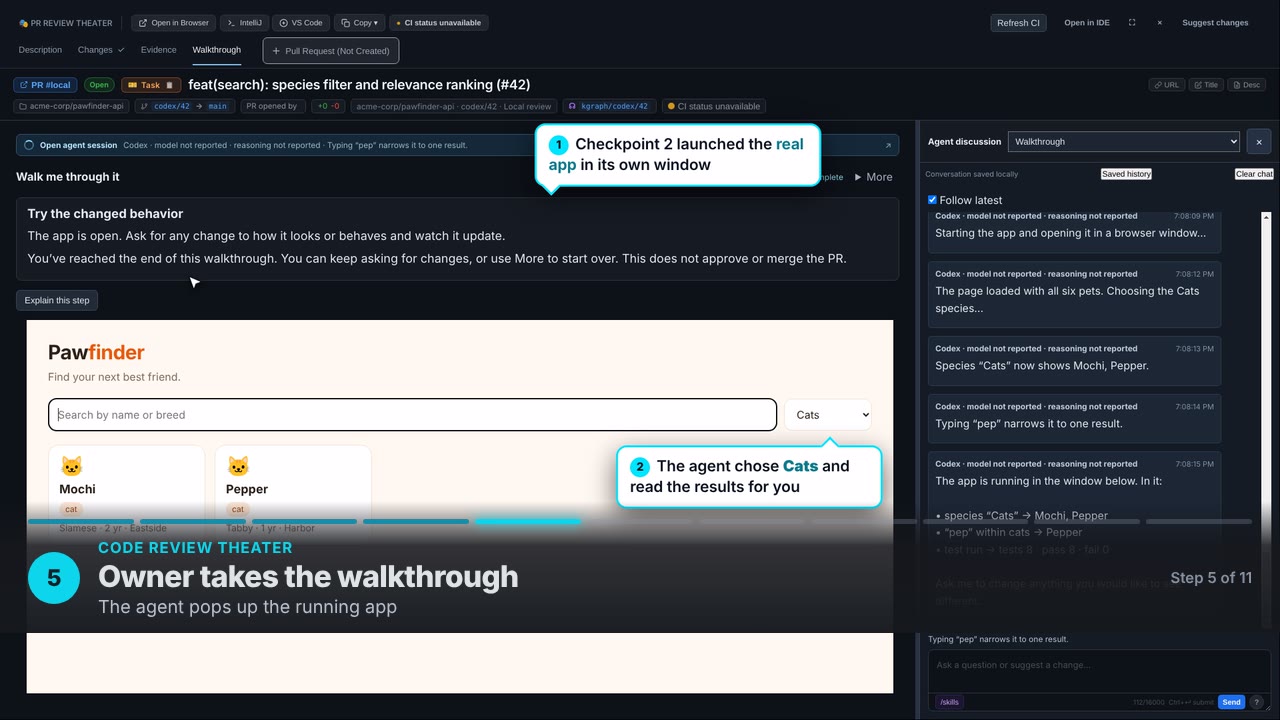
Task: Click Open in IDE
Action: coord(1087,23)
